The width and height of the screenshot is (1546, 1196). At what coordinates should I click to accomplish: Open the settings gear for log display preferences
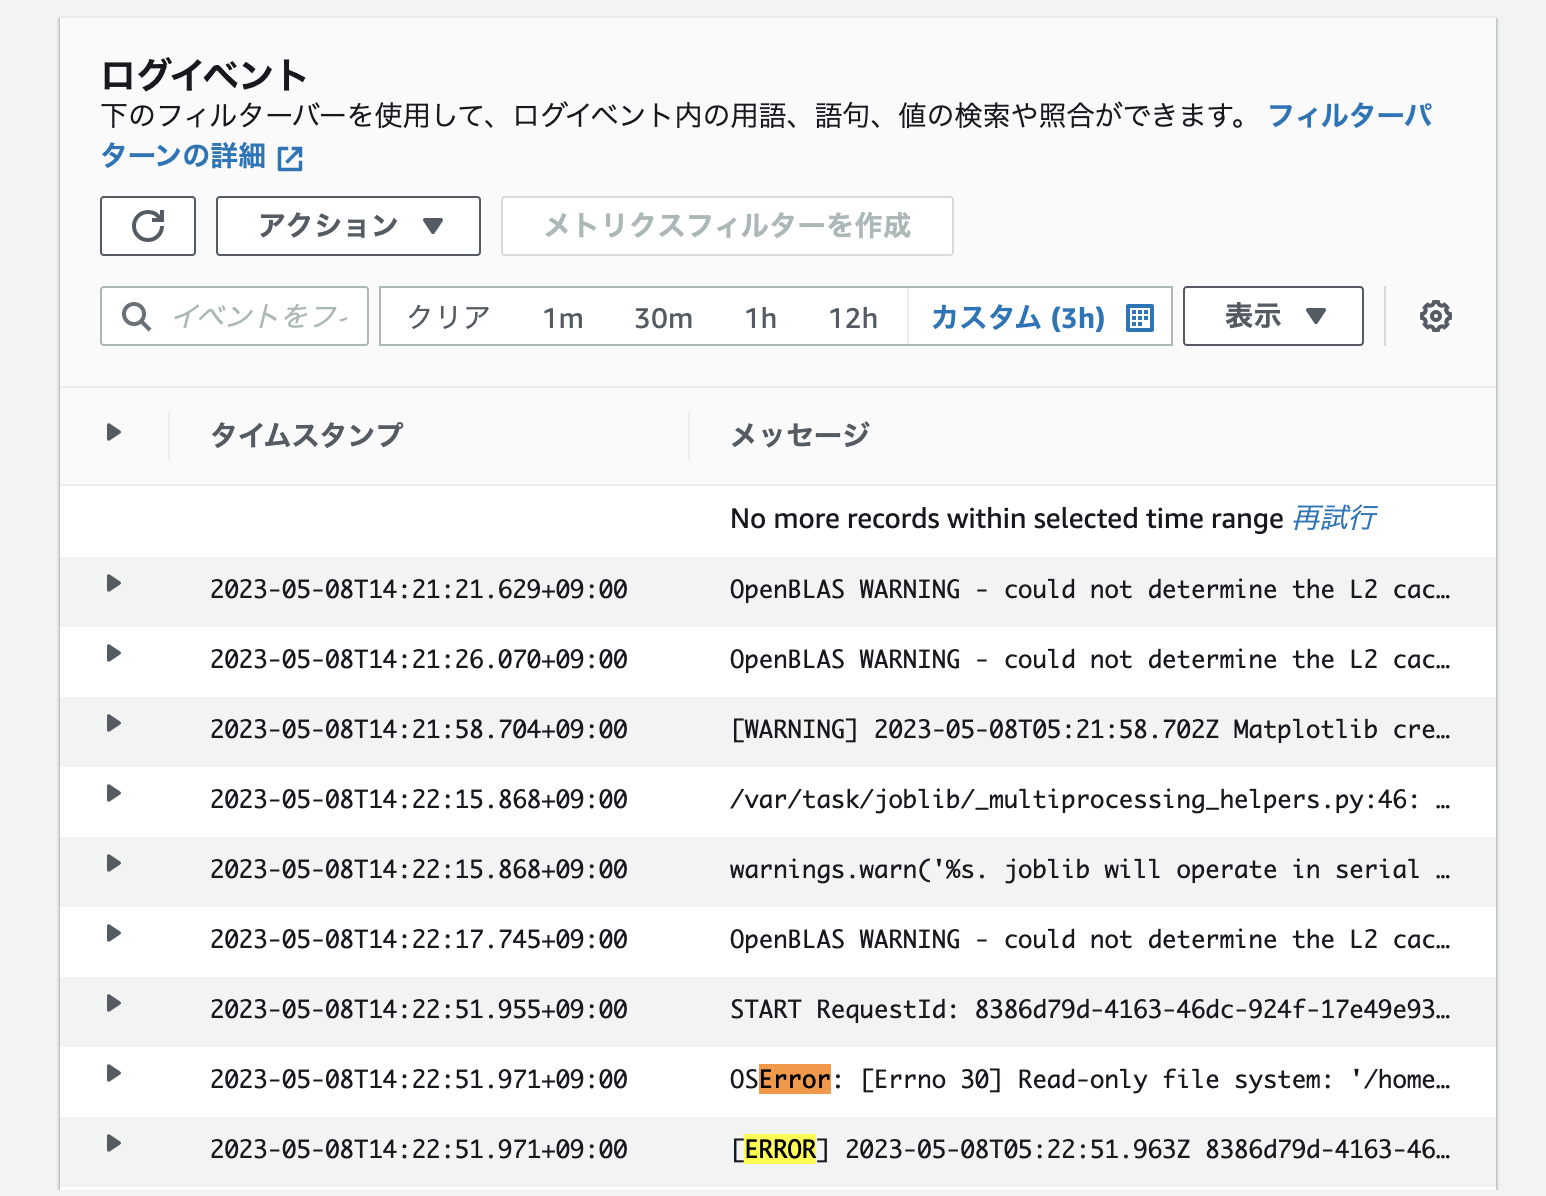1435,316
